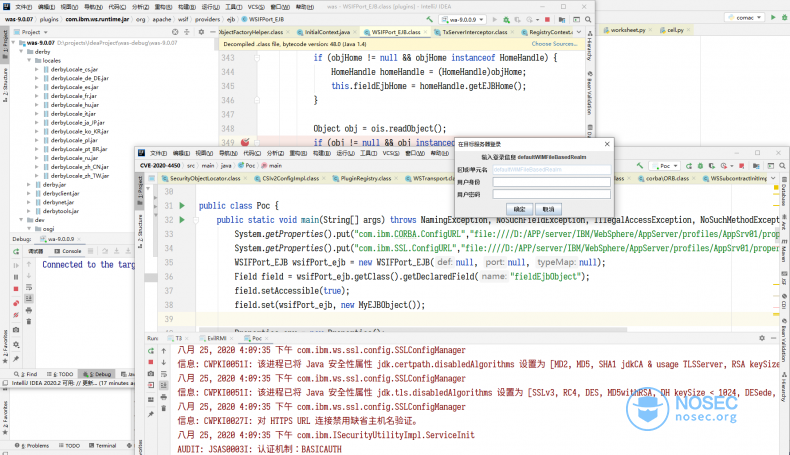
Task: Run main method from gutter arrow on line 32
Action: click(x=182, y=220)
